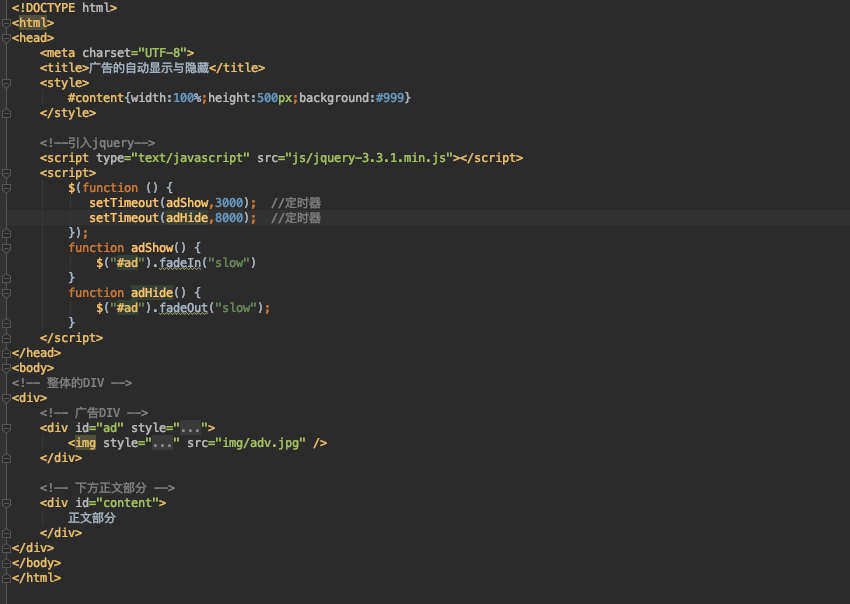Fold the second <script> block in gutter

7,173
